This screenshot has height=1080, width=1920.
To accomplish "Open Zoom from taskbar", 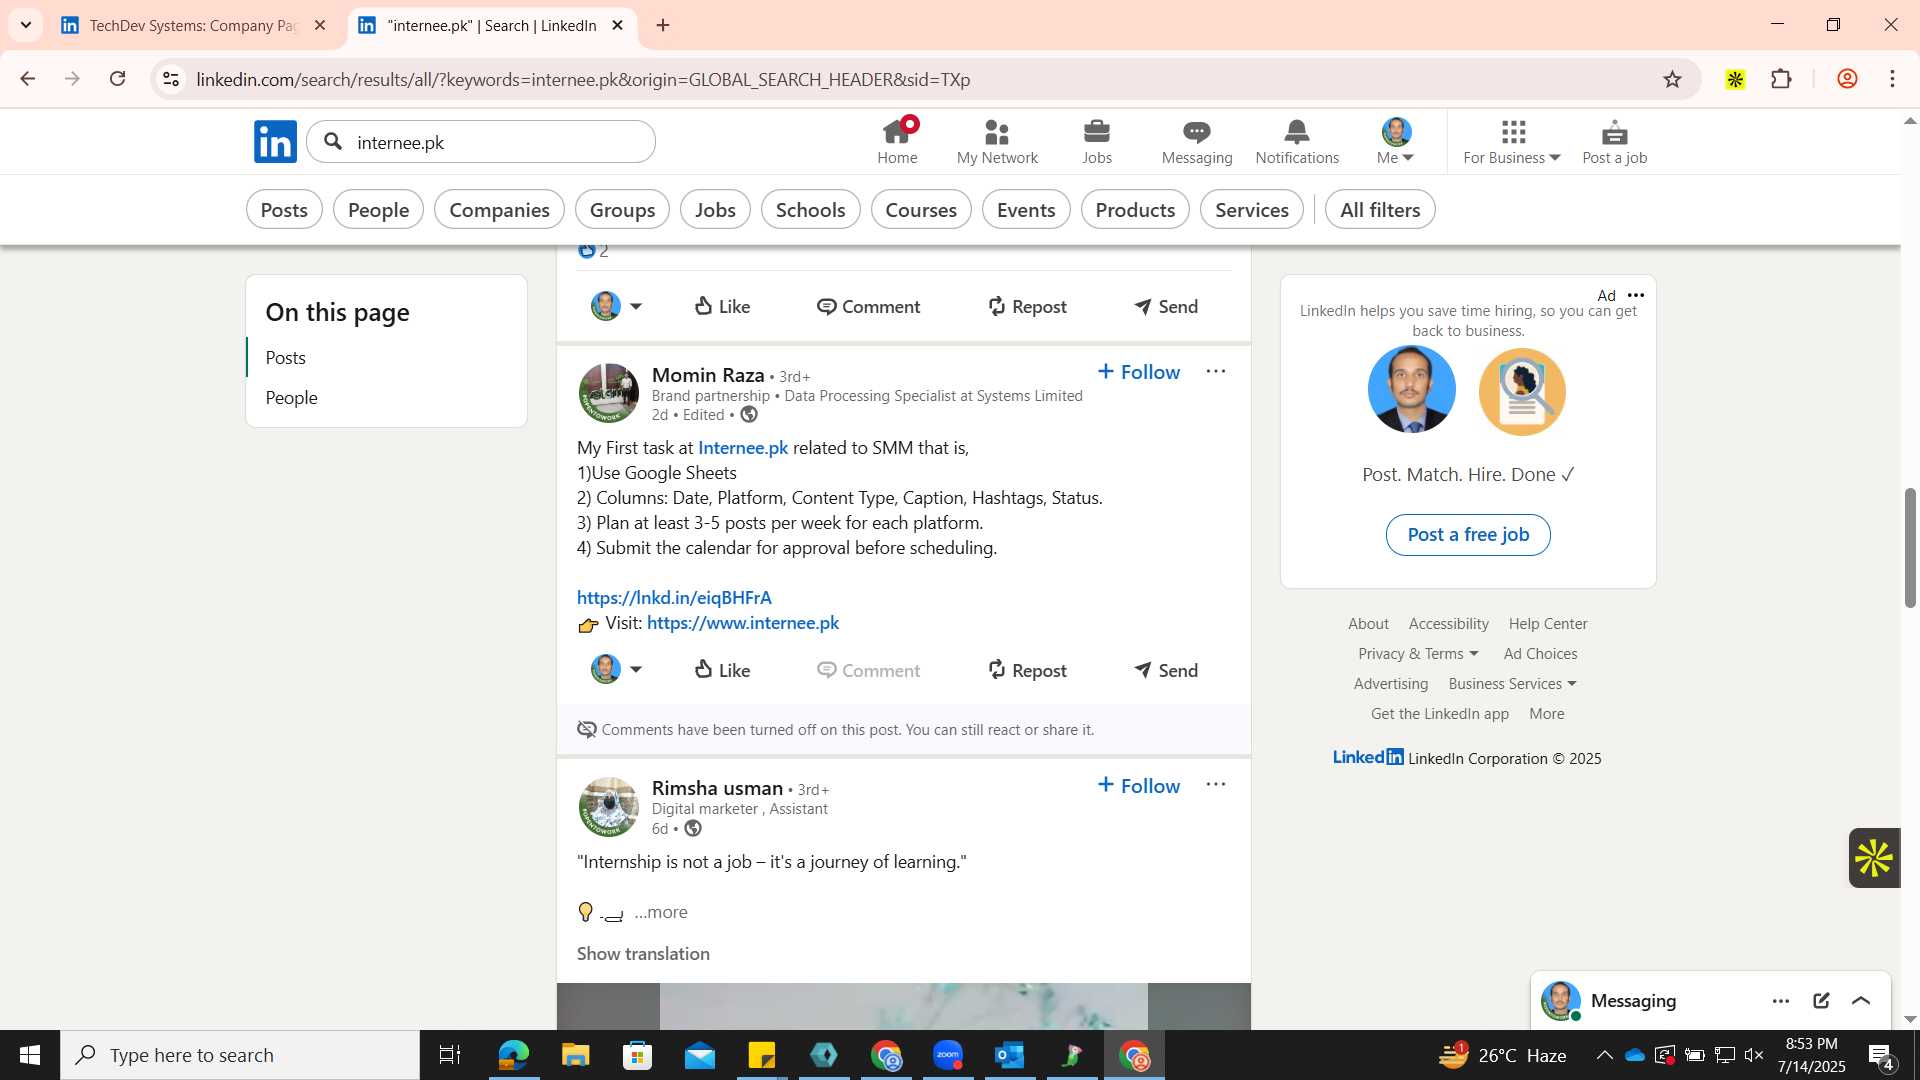I will tap(947, 1055).
